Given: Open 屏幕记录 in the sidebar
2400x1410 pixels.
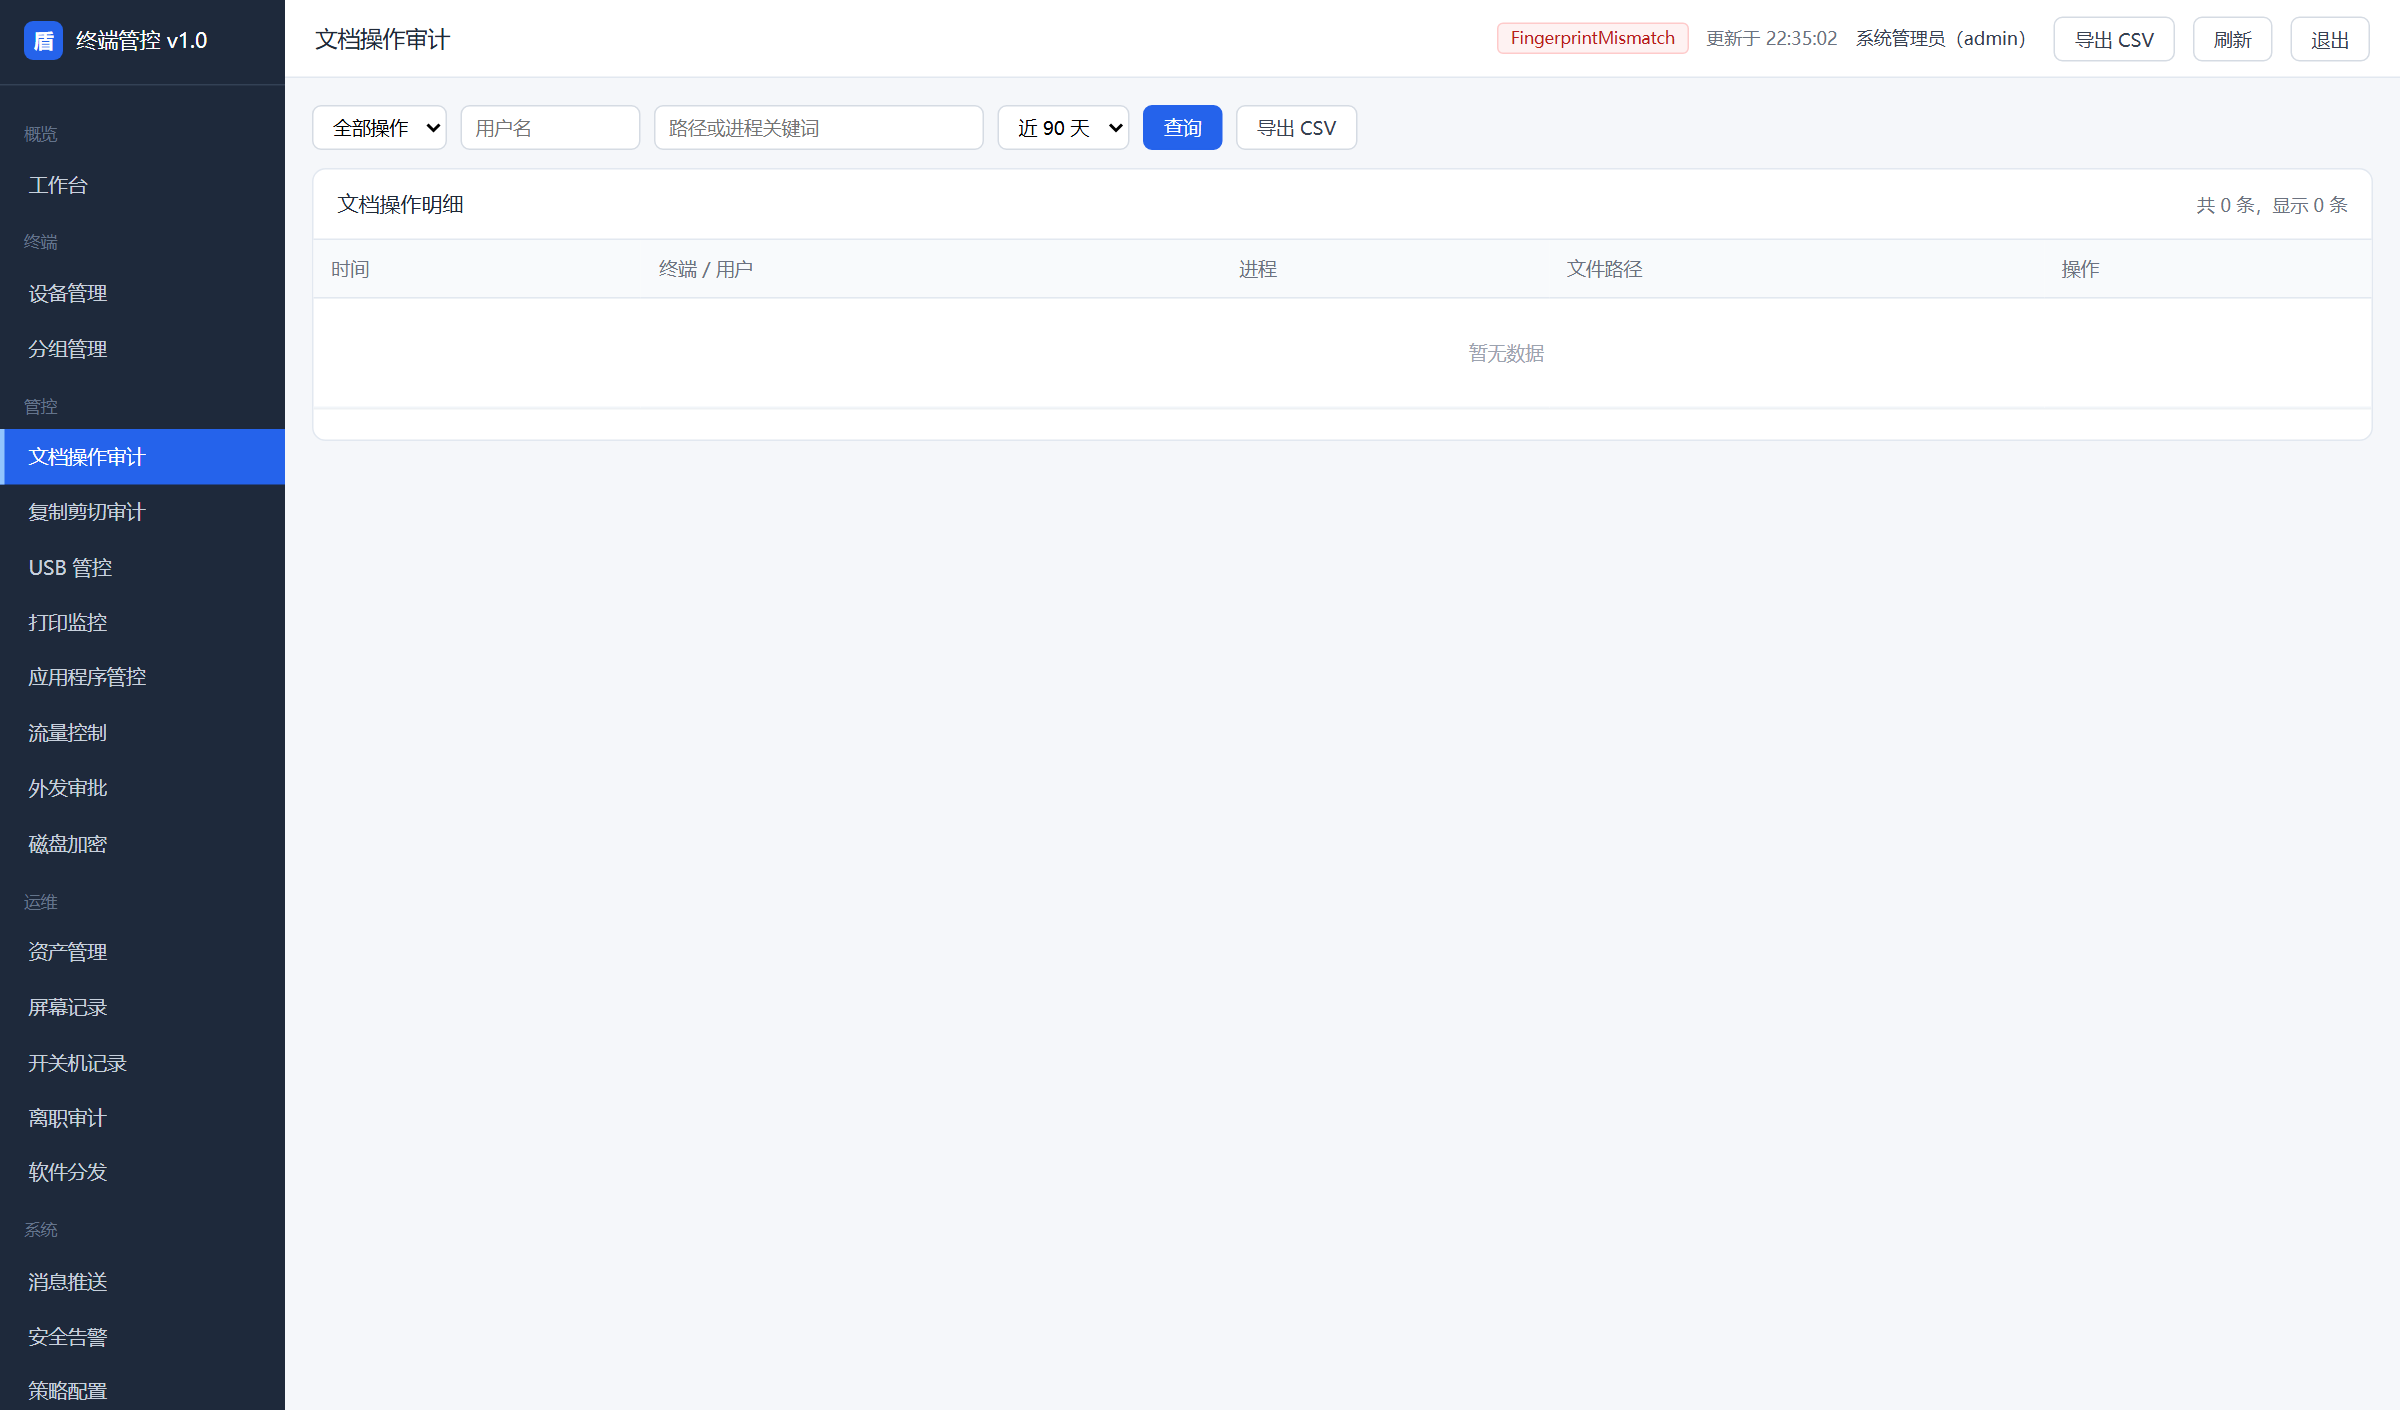Looking at the screenshot, I should coord(142,1008).
